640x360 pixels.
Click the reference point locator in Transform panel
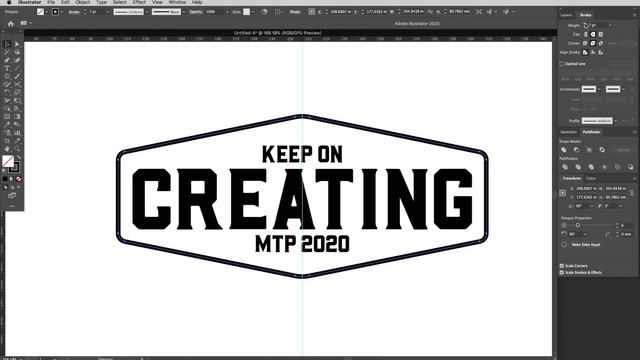pos(562,193)
